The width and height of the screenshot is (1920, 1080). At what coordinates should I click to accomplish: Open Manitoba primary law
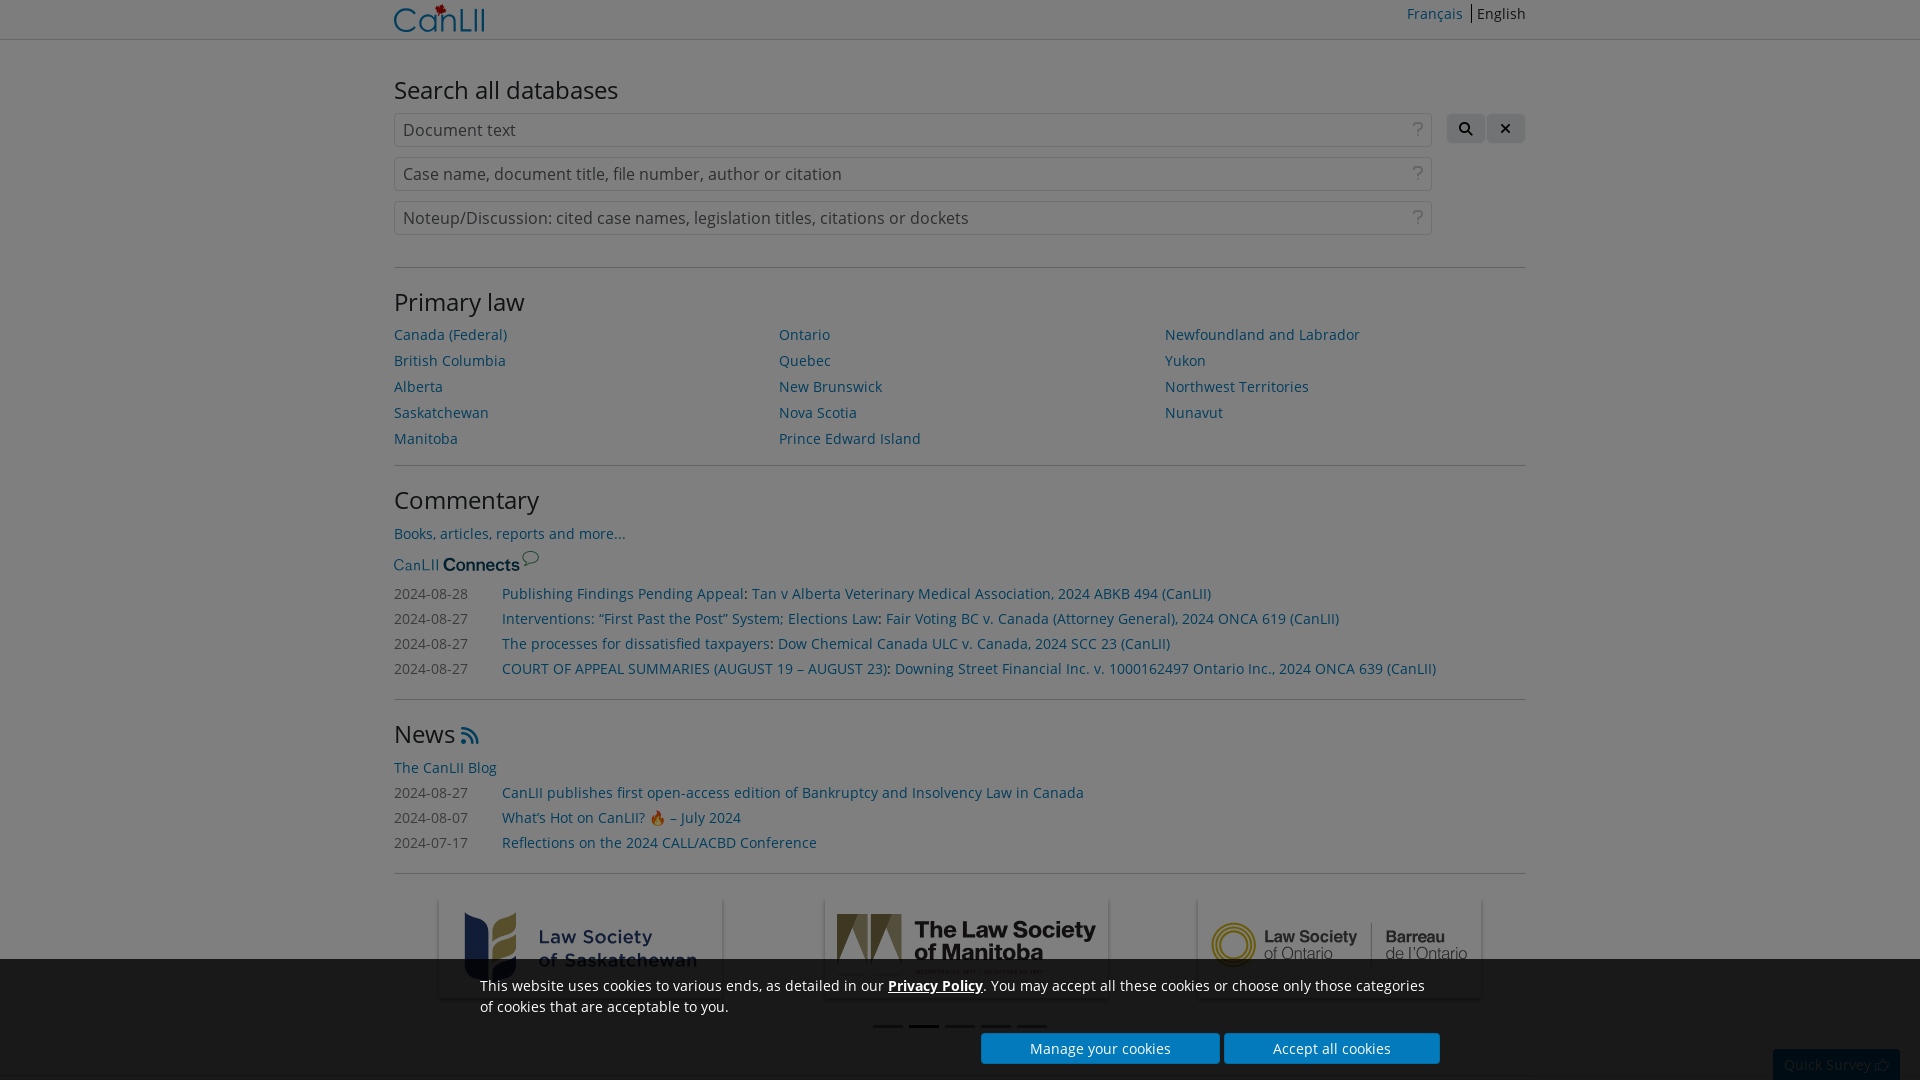click(426, 439)
